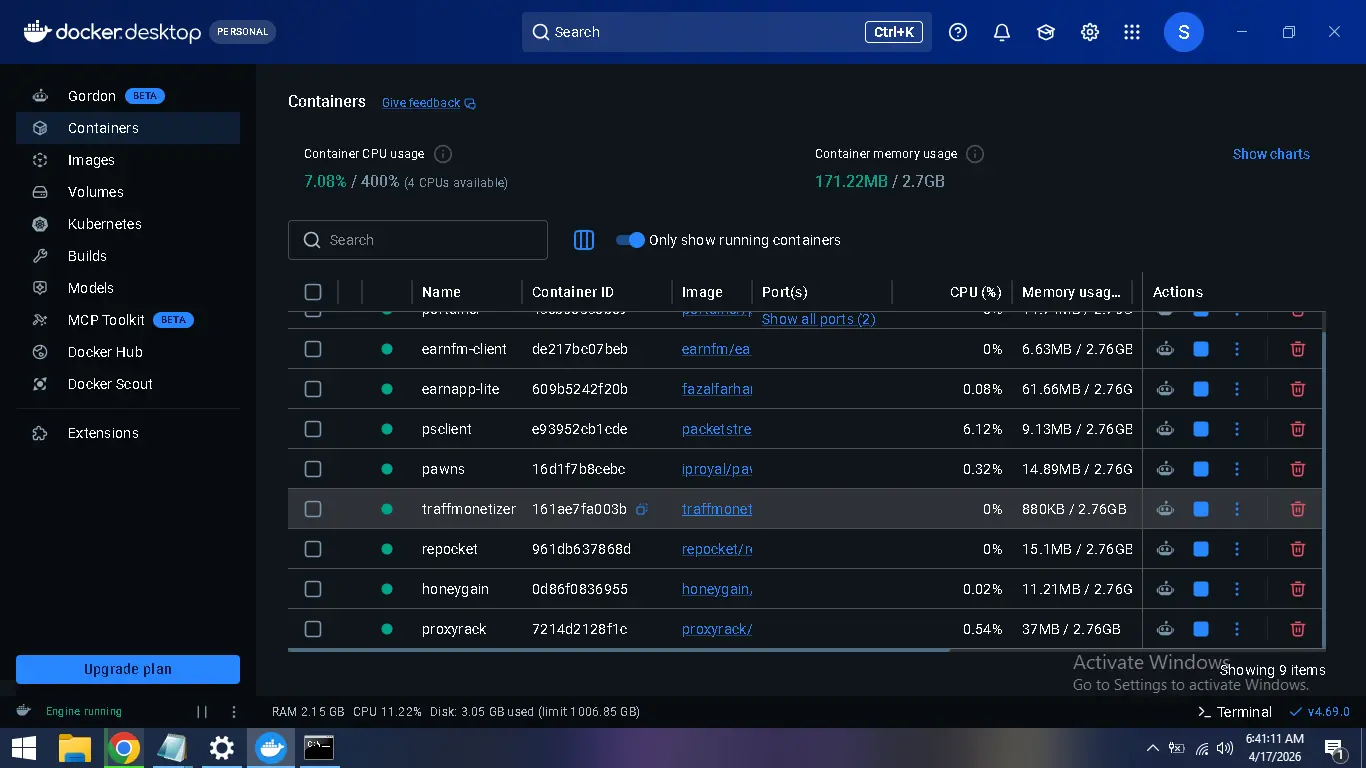
Task: Pause the Docker engine from the footer
Action: (202, 712)
